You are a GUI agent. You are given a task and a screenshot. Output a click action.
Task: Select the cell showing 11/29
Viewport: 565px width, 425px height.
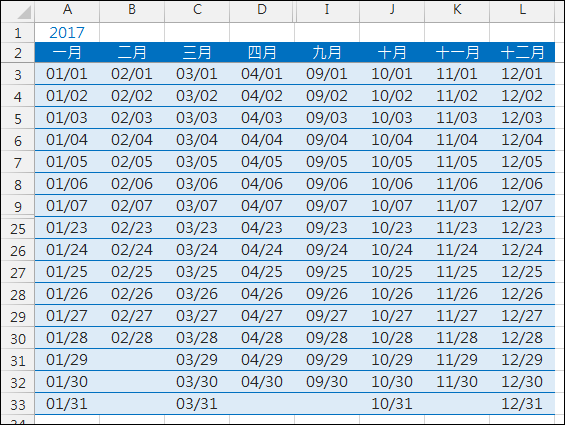coord(457,360)
